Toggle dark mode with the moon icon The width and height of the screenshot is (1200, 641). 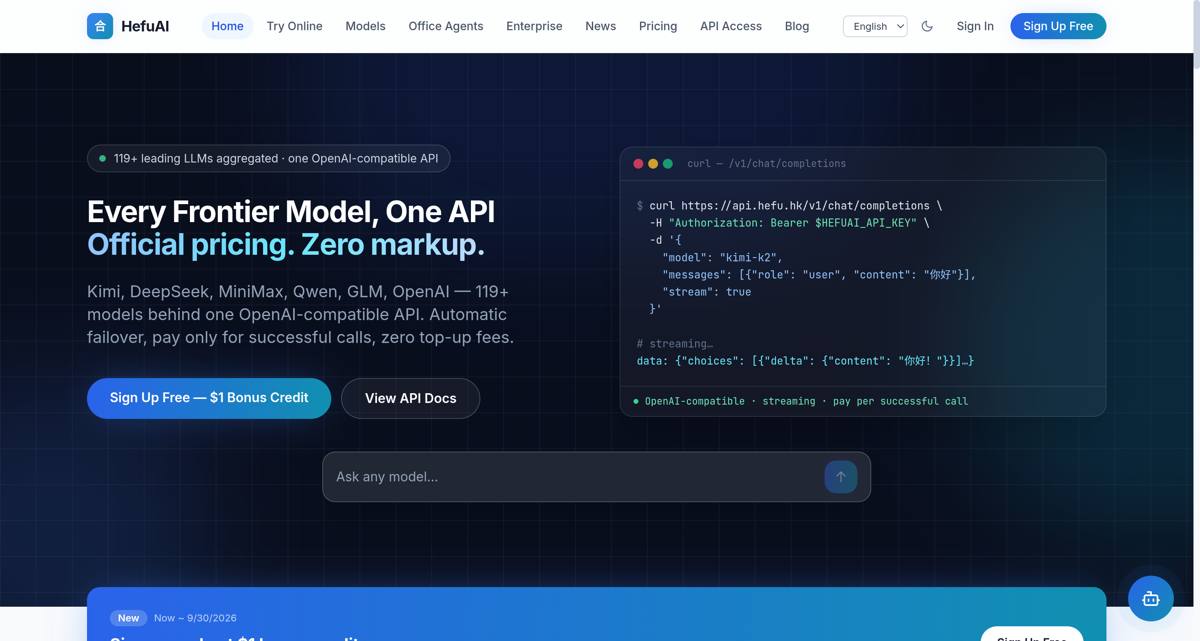pyautogui.click(x=927, y=26)
